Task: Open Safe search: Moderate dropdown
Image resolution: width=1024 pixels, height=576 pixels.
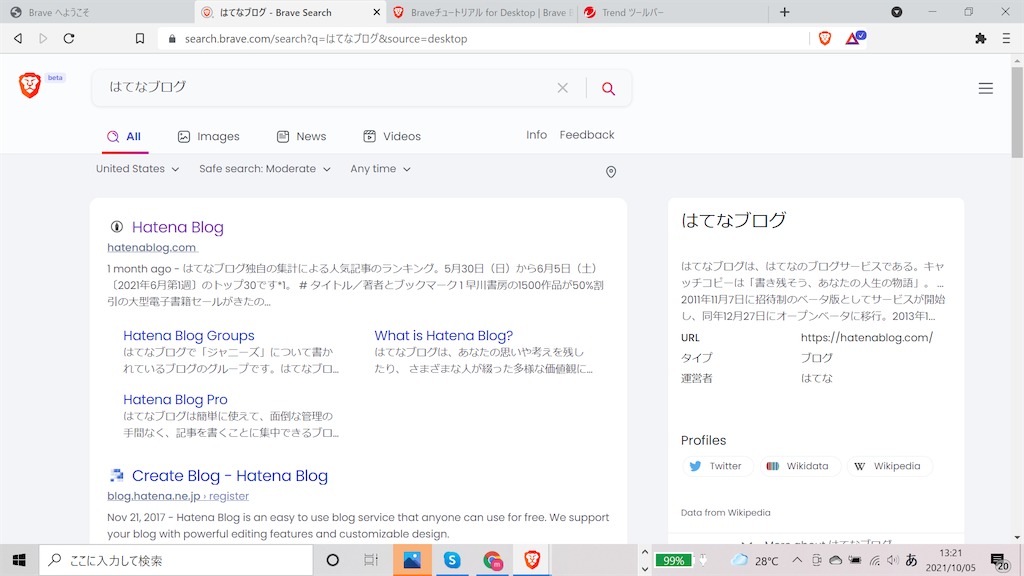Action: click(264, 168)
